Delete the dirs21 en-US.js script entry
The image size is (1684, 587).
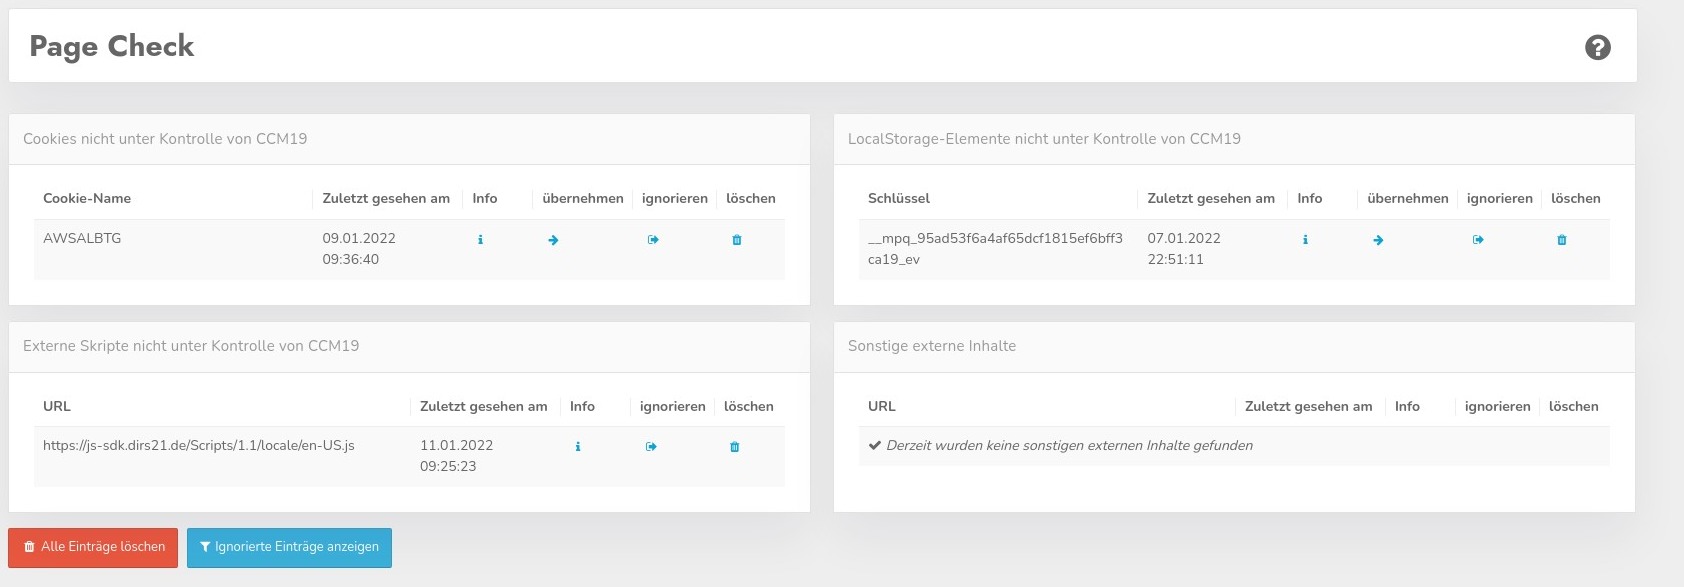click(735, 447)
